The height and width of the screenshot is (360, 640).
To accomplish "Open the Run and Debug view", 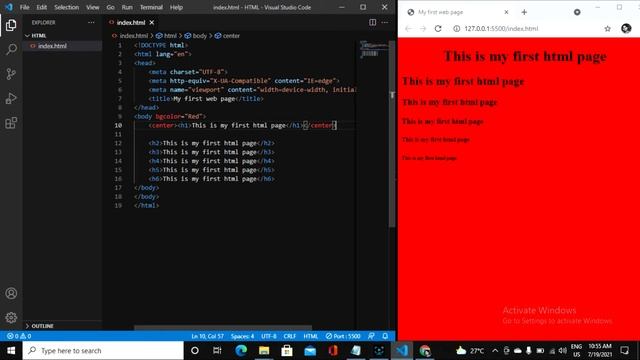I will [x=11, y=98].
